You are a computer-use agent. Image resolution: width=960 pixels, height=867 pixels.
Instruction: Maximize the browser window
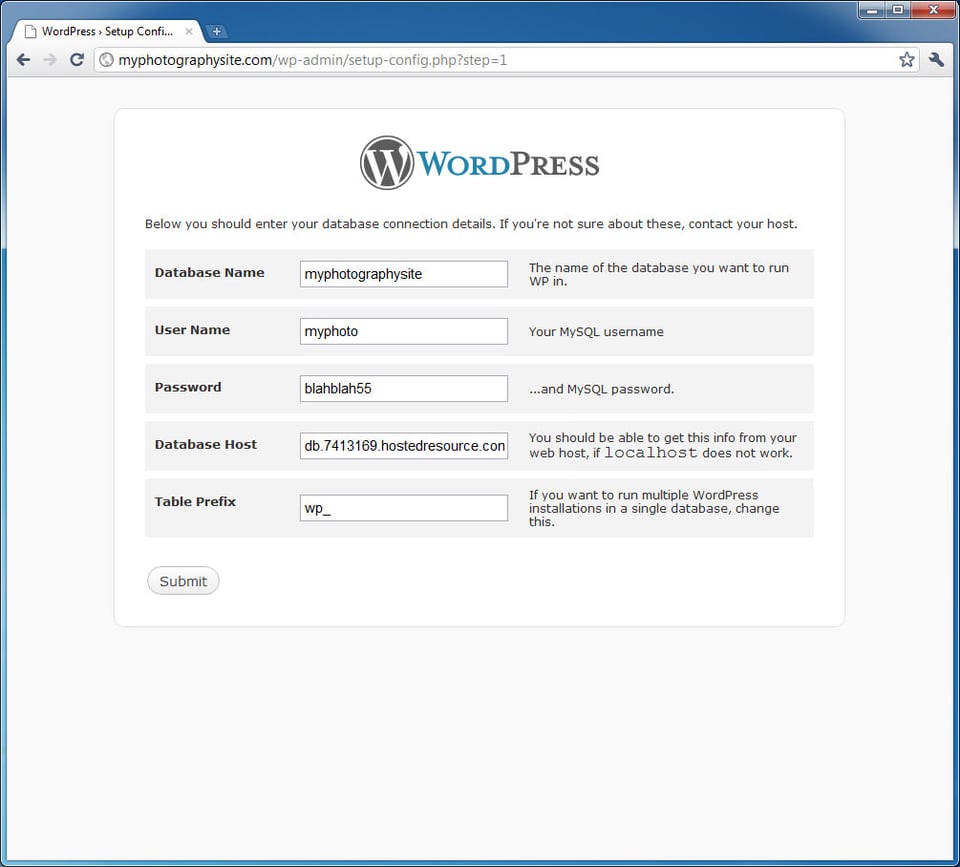click(898, 10)
